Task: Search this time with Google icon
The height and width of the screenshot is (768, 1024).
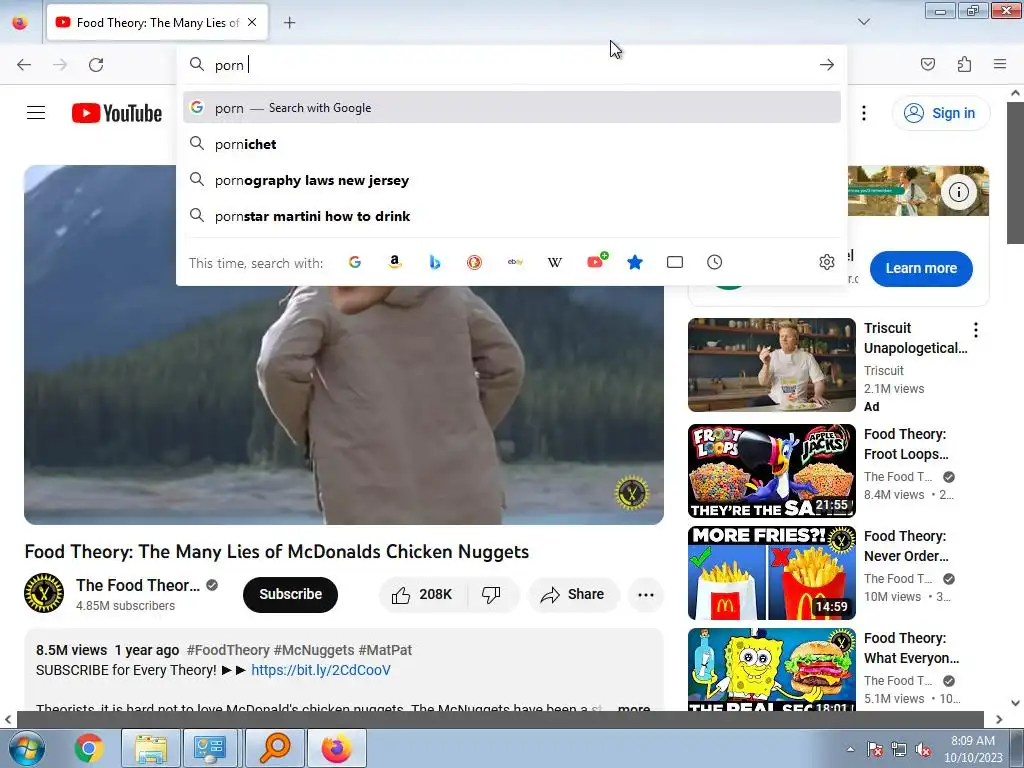Action: [355, 262]
